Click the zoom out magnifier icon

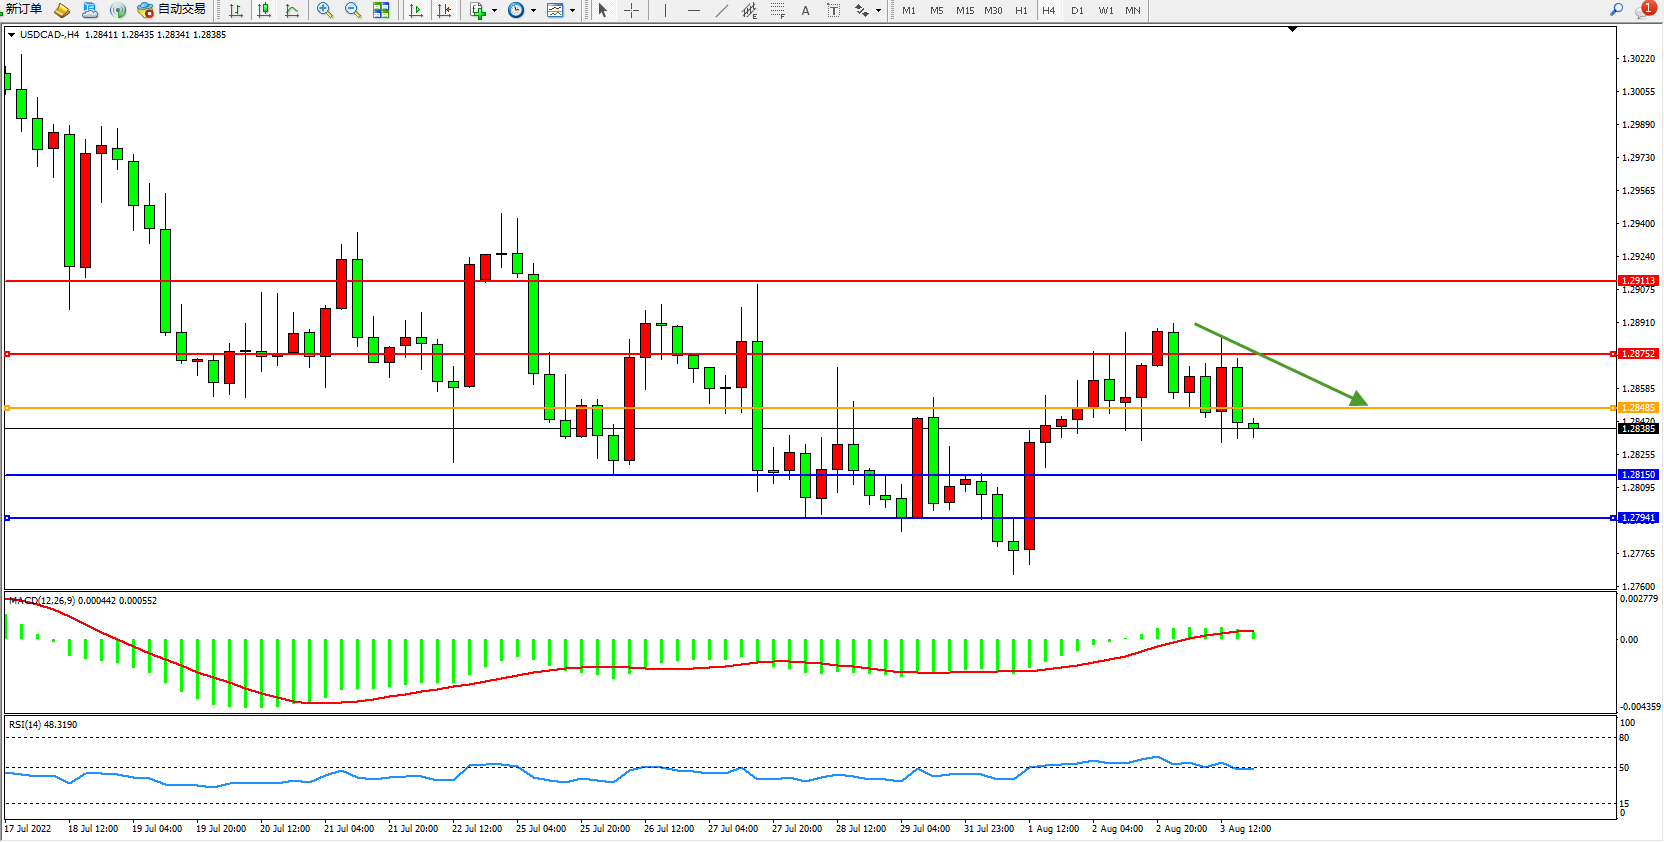pyautogui.click(x=352, y=10)
